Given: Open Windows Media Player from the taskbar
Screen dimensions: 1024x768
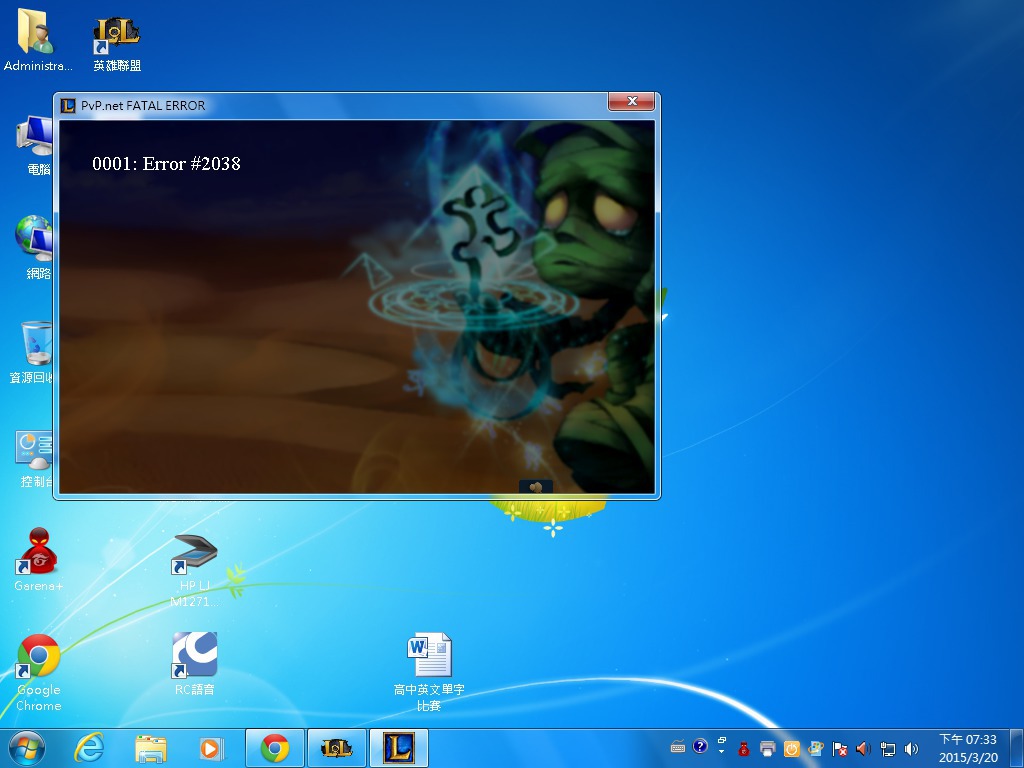Looking at the screenshot, I should pos(211,748).
